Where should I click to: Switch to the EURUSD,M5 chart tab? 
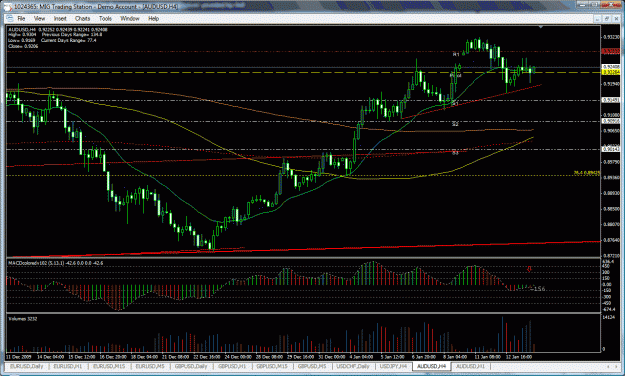click(150, 366)
